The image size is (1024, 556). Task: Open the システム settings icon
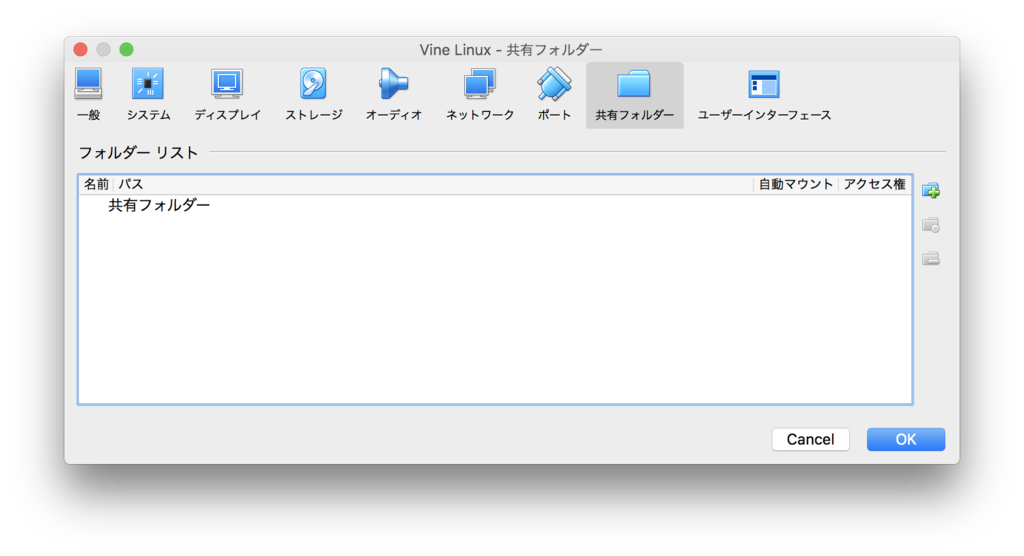pyautogui.click(x=148, y=95)
